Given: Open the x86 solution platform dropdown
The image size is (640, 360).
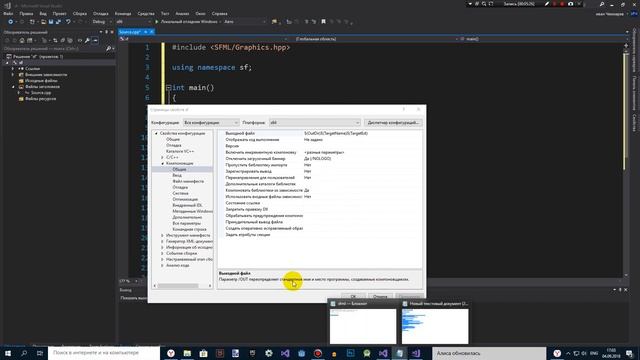Looking at the screenshot, I should (133, 22).
